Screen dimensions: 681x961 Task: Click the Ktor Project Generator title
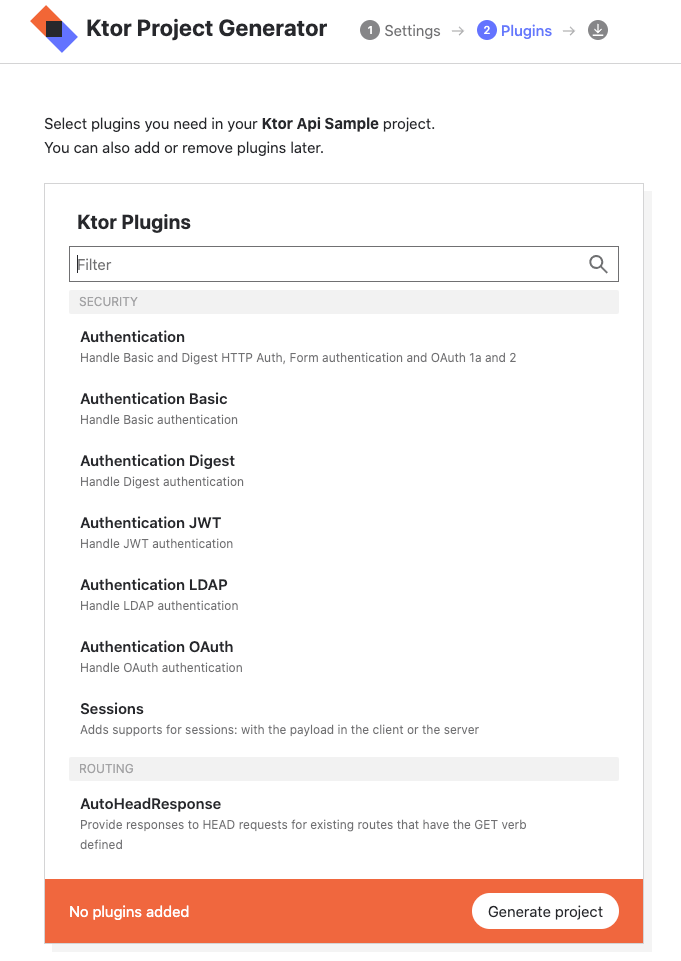pyautogui.click(x=207, y=29)
